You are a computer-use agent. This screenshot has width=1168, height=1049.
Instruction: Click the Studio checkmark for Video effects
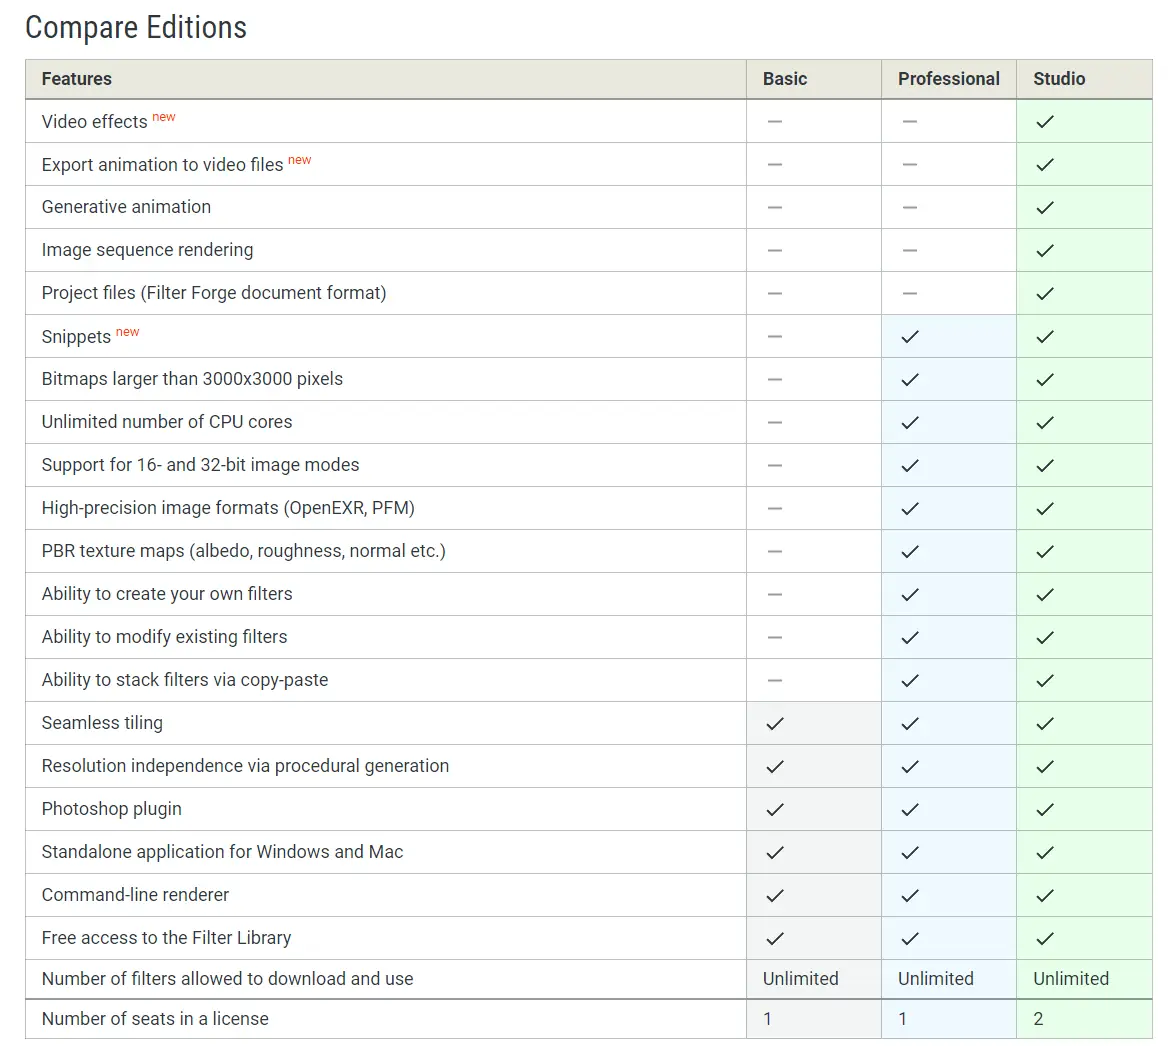pyautogui.click(x=1044, y=121)
